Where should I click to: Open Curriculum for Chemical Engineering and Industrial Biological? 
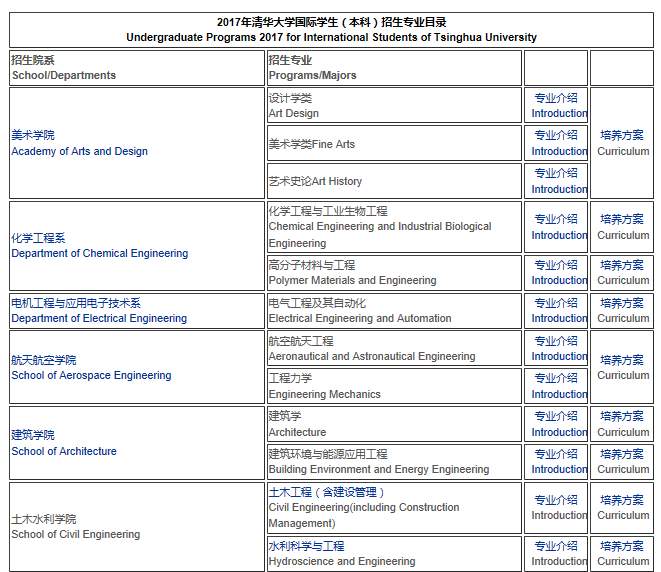[x=622, y=227]
